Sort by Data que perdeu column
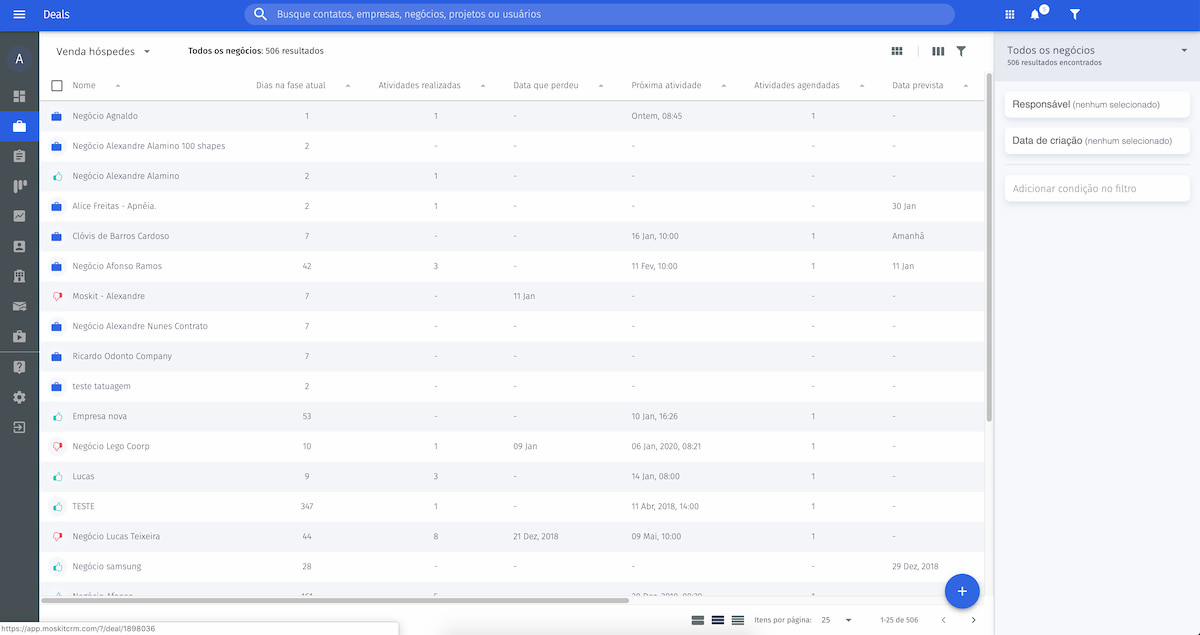This screenshot has height=635, width=1200. [x=546, y=86]
